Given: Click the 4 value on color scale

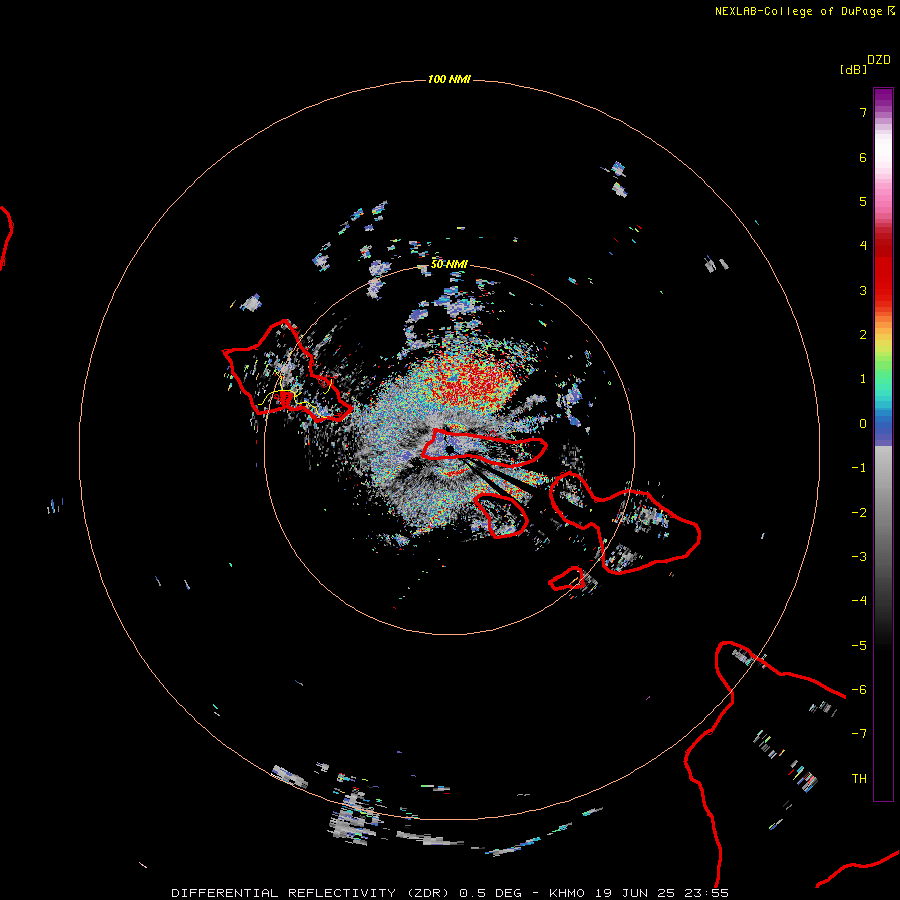Looking at the screenshot, I should tap(863, 246).
